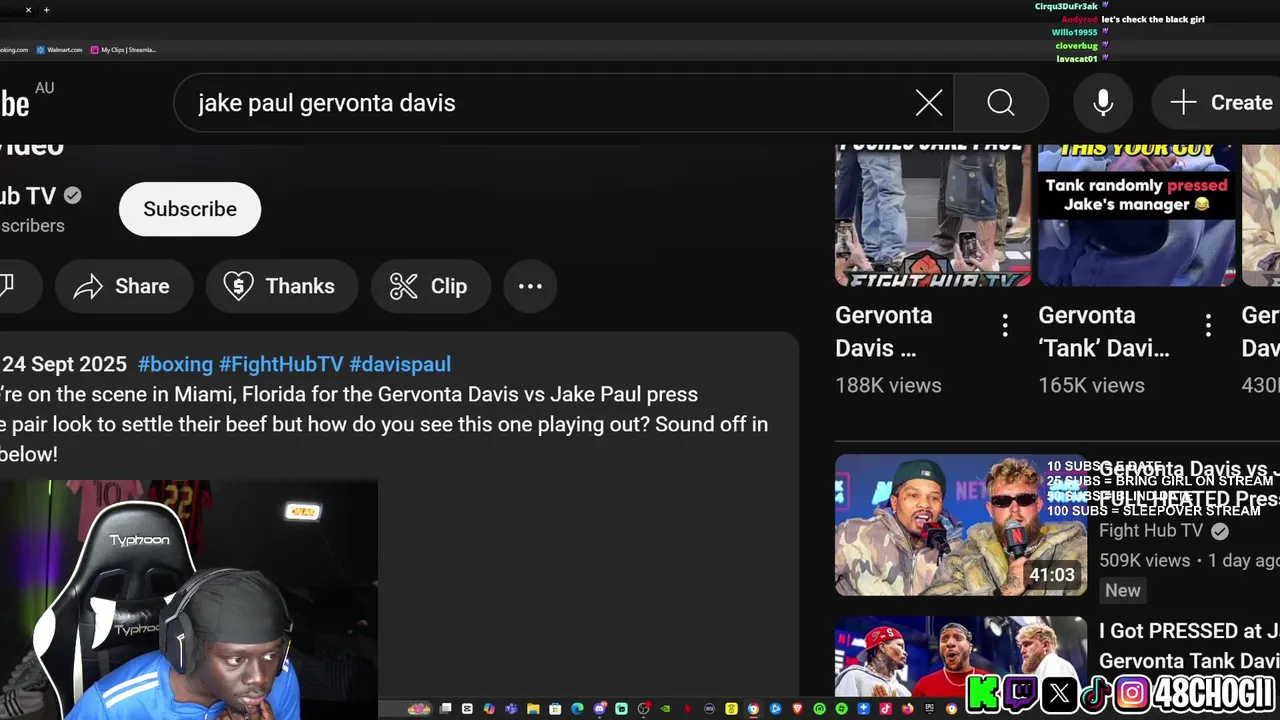
Task: Clear the search box with the X icon
Action: (x=929, y=103)
